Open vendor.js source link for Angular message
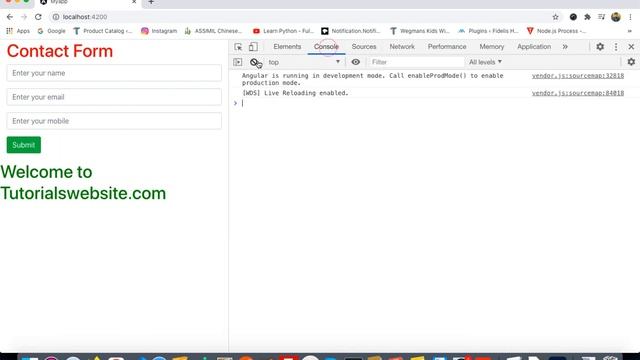Image resolution: width=640 pixels, height=360 pixels. (578, 76)
